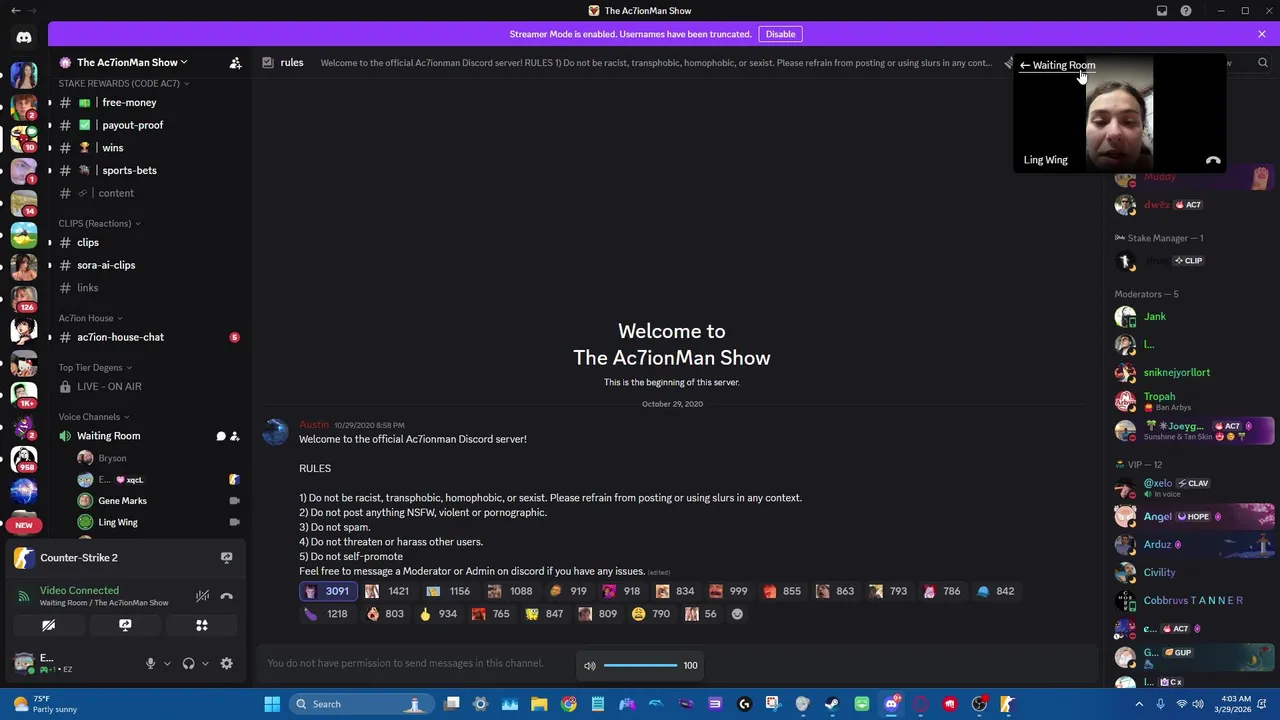The height and width of the screenshot is (720, 1280).
Task: Open your user avatar in the bottom panel
Action: click(x=23, y=663)
